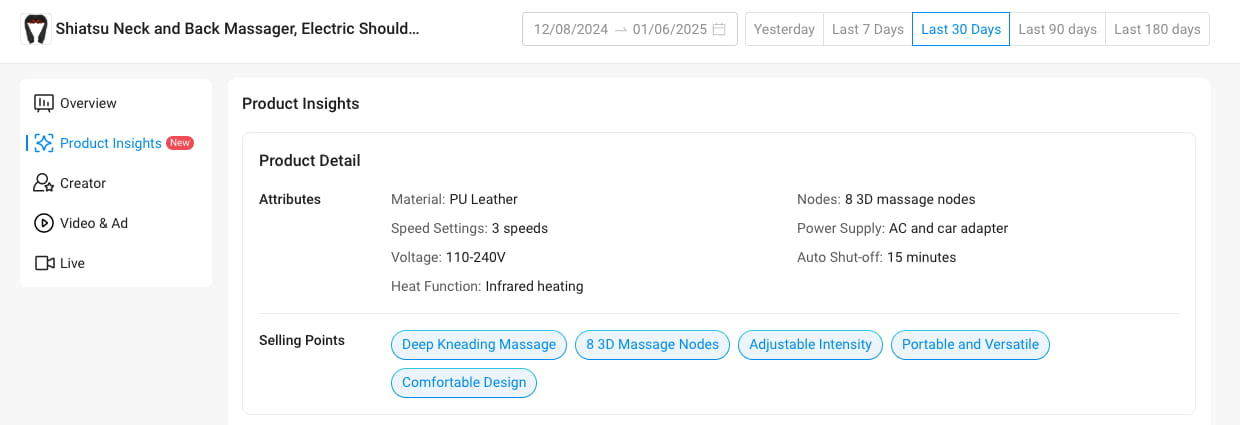Switch to Last 7 Days range
This screenshot has height=425, width=1240.
867,29
